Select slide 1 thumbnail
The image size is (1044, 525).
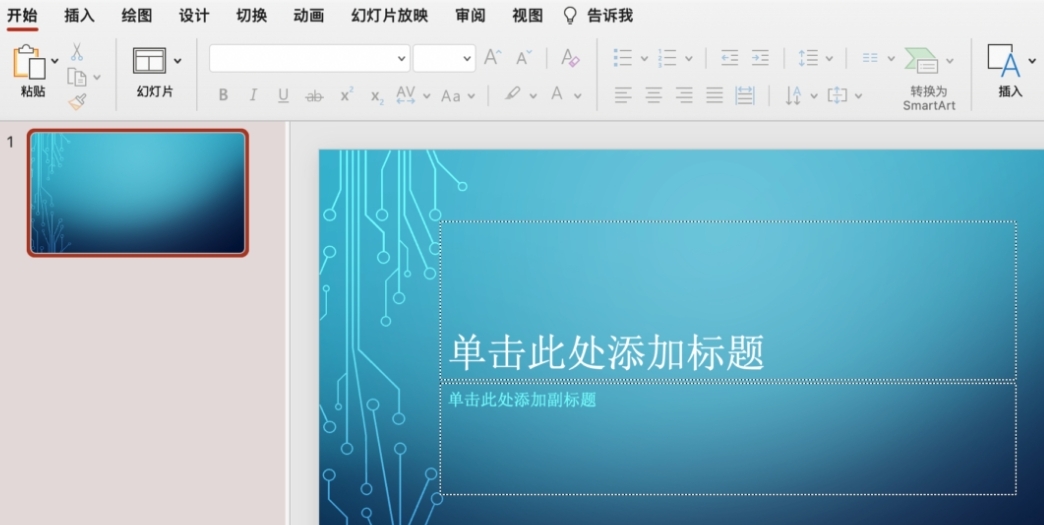click(138, 193)
